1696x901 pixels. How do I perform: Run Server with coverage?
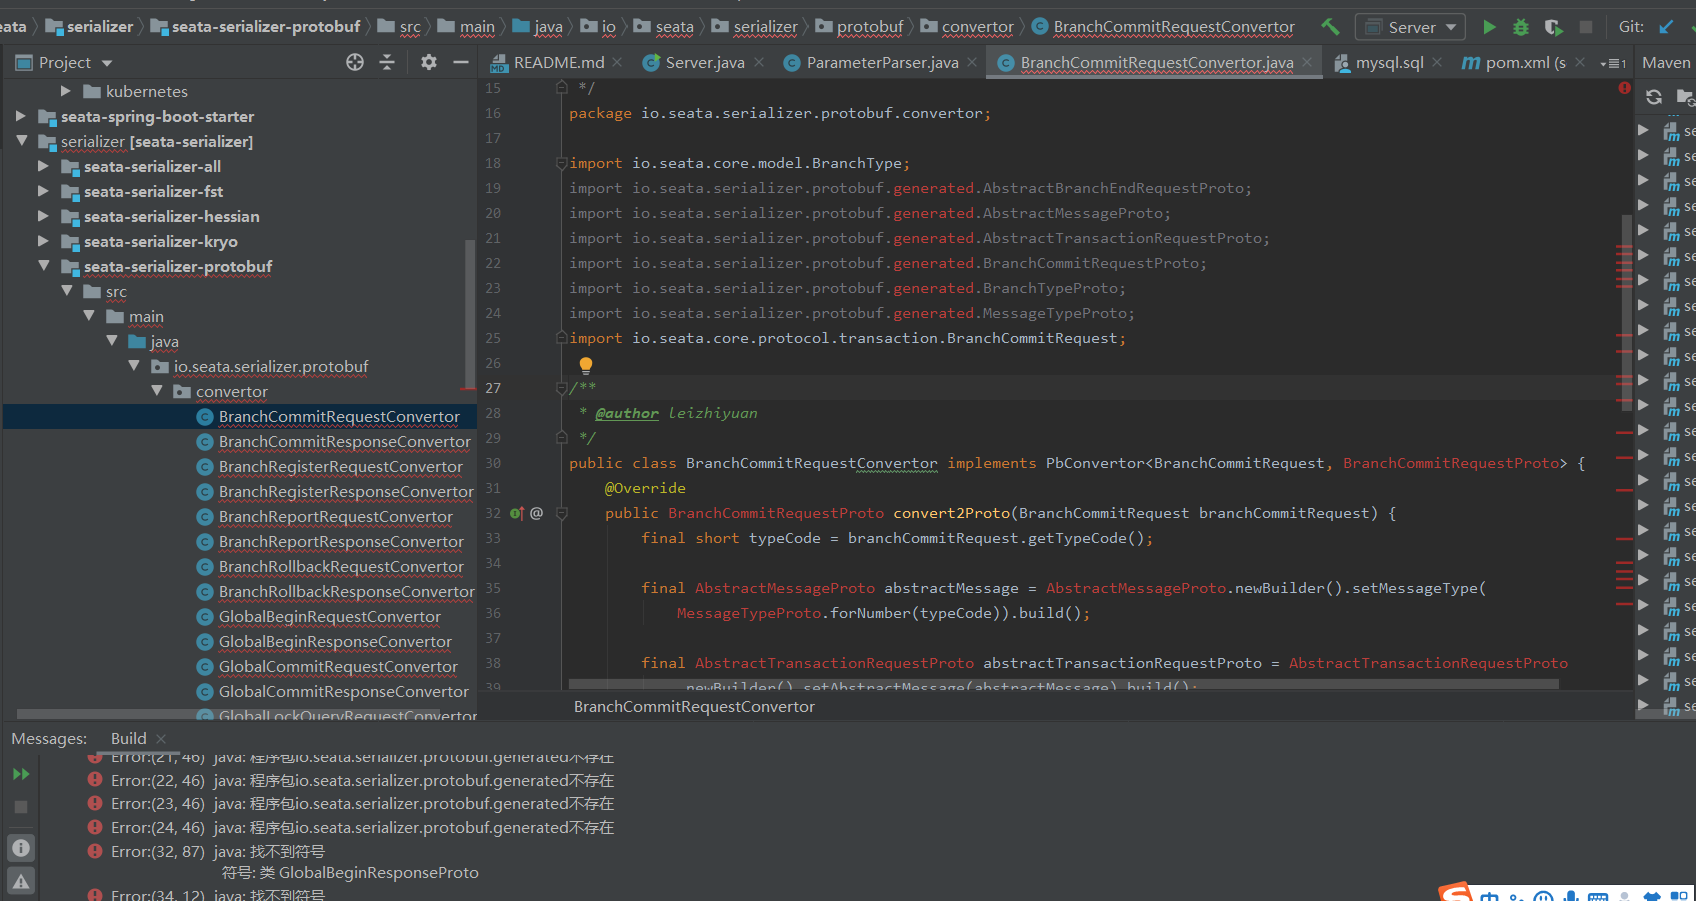tap(1553, 27)
